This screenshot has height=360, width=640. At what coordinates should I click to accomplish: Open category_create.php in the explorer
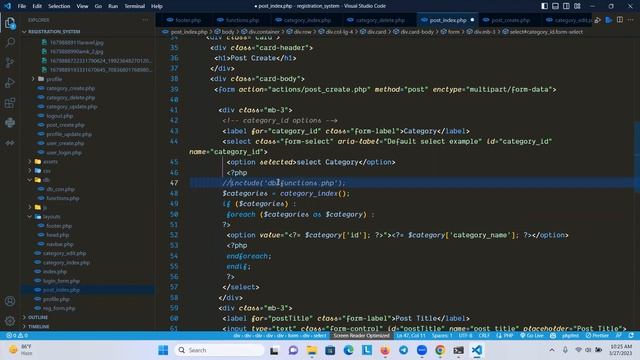click(70, 88)
